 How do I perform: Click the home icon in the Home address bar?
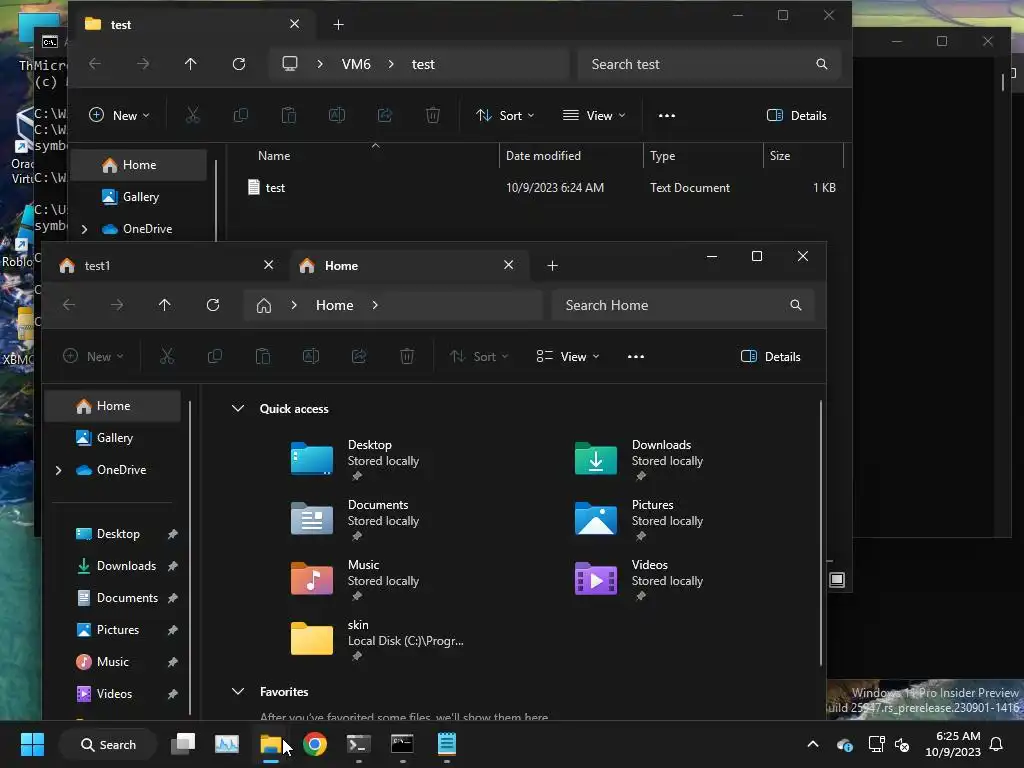pyautogui.click(x=264, y=305)
